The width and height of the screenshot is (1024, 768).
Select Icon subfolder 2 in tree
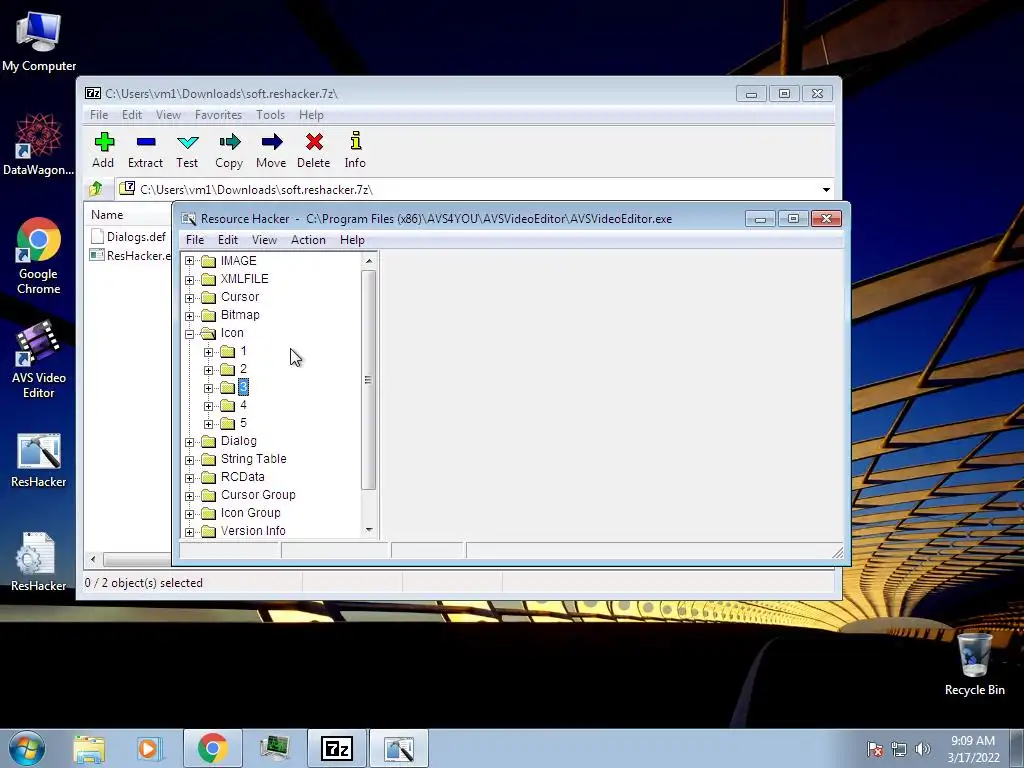tap(244, 369)
